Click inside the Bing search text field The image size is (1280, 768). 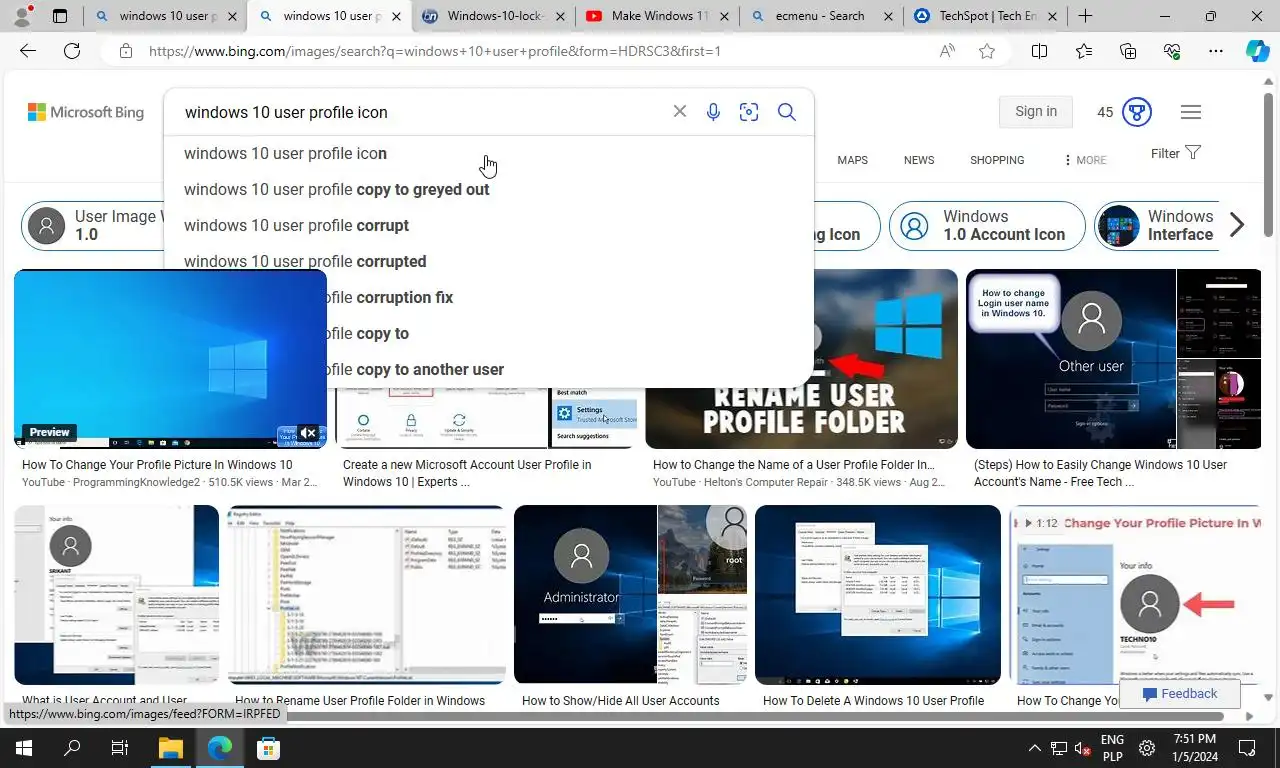click(420, 112)
